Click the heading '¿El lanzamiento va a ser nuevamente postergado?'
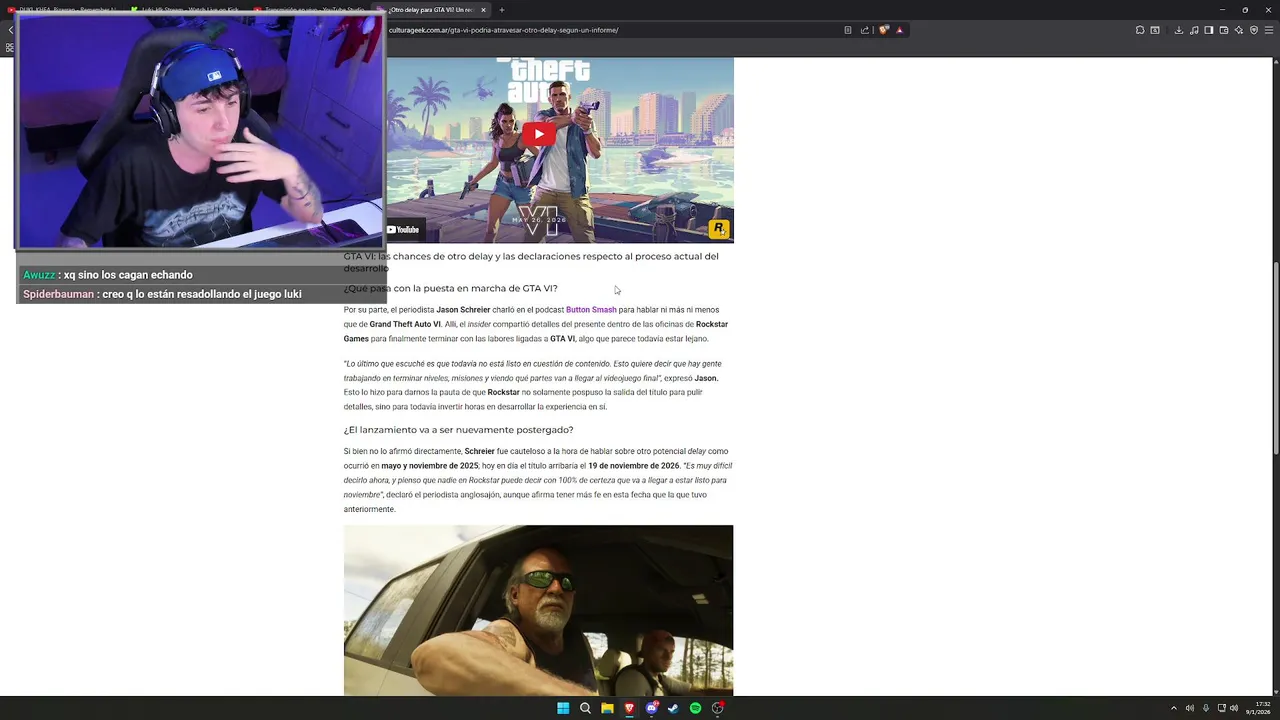 point(458,430)
